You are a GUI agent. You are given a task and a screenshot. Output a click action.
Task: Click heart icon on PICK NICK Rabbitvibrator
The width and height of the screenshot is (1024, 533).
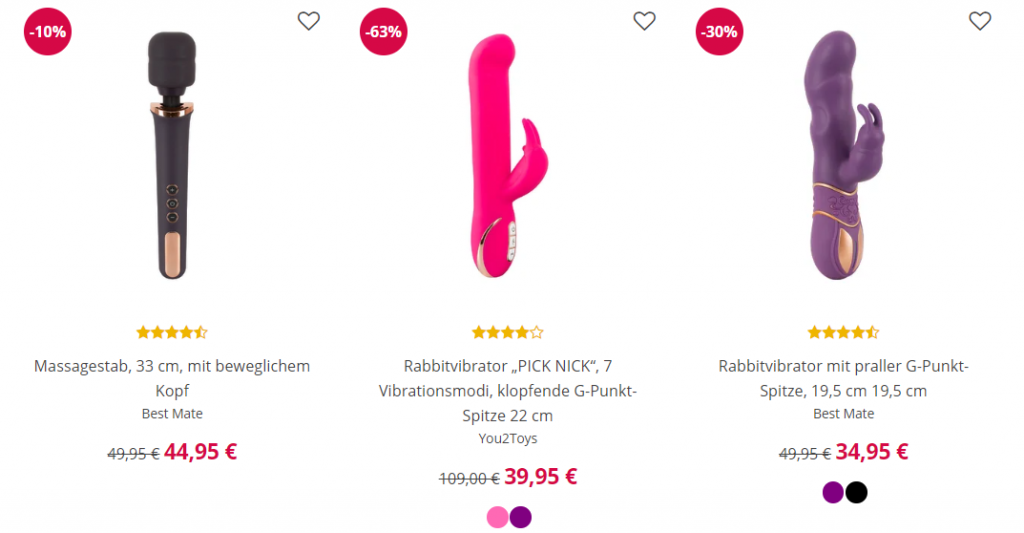(645, 21)
